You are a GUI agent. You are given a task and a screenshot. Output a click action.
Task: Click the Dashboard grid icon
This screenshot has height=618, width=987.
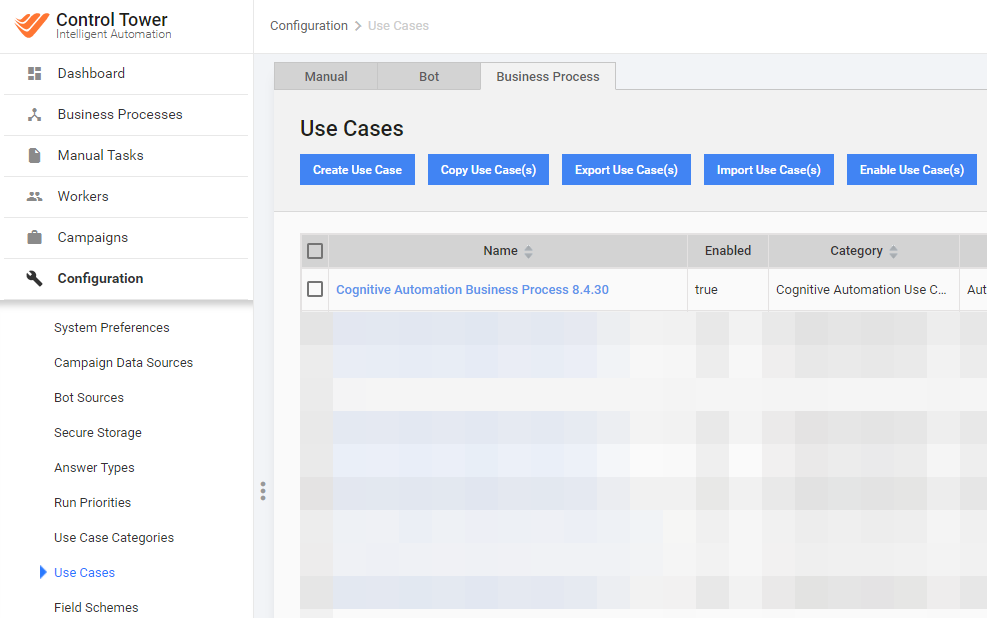click(x=35, y=74)
